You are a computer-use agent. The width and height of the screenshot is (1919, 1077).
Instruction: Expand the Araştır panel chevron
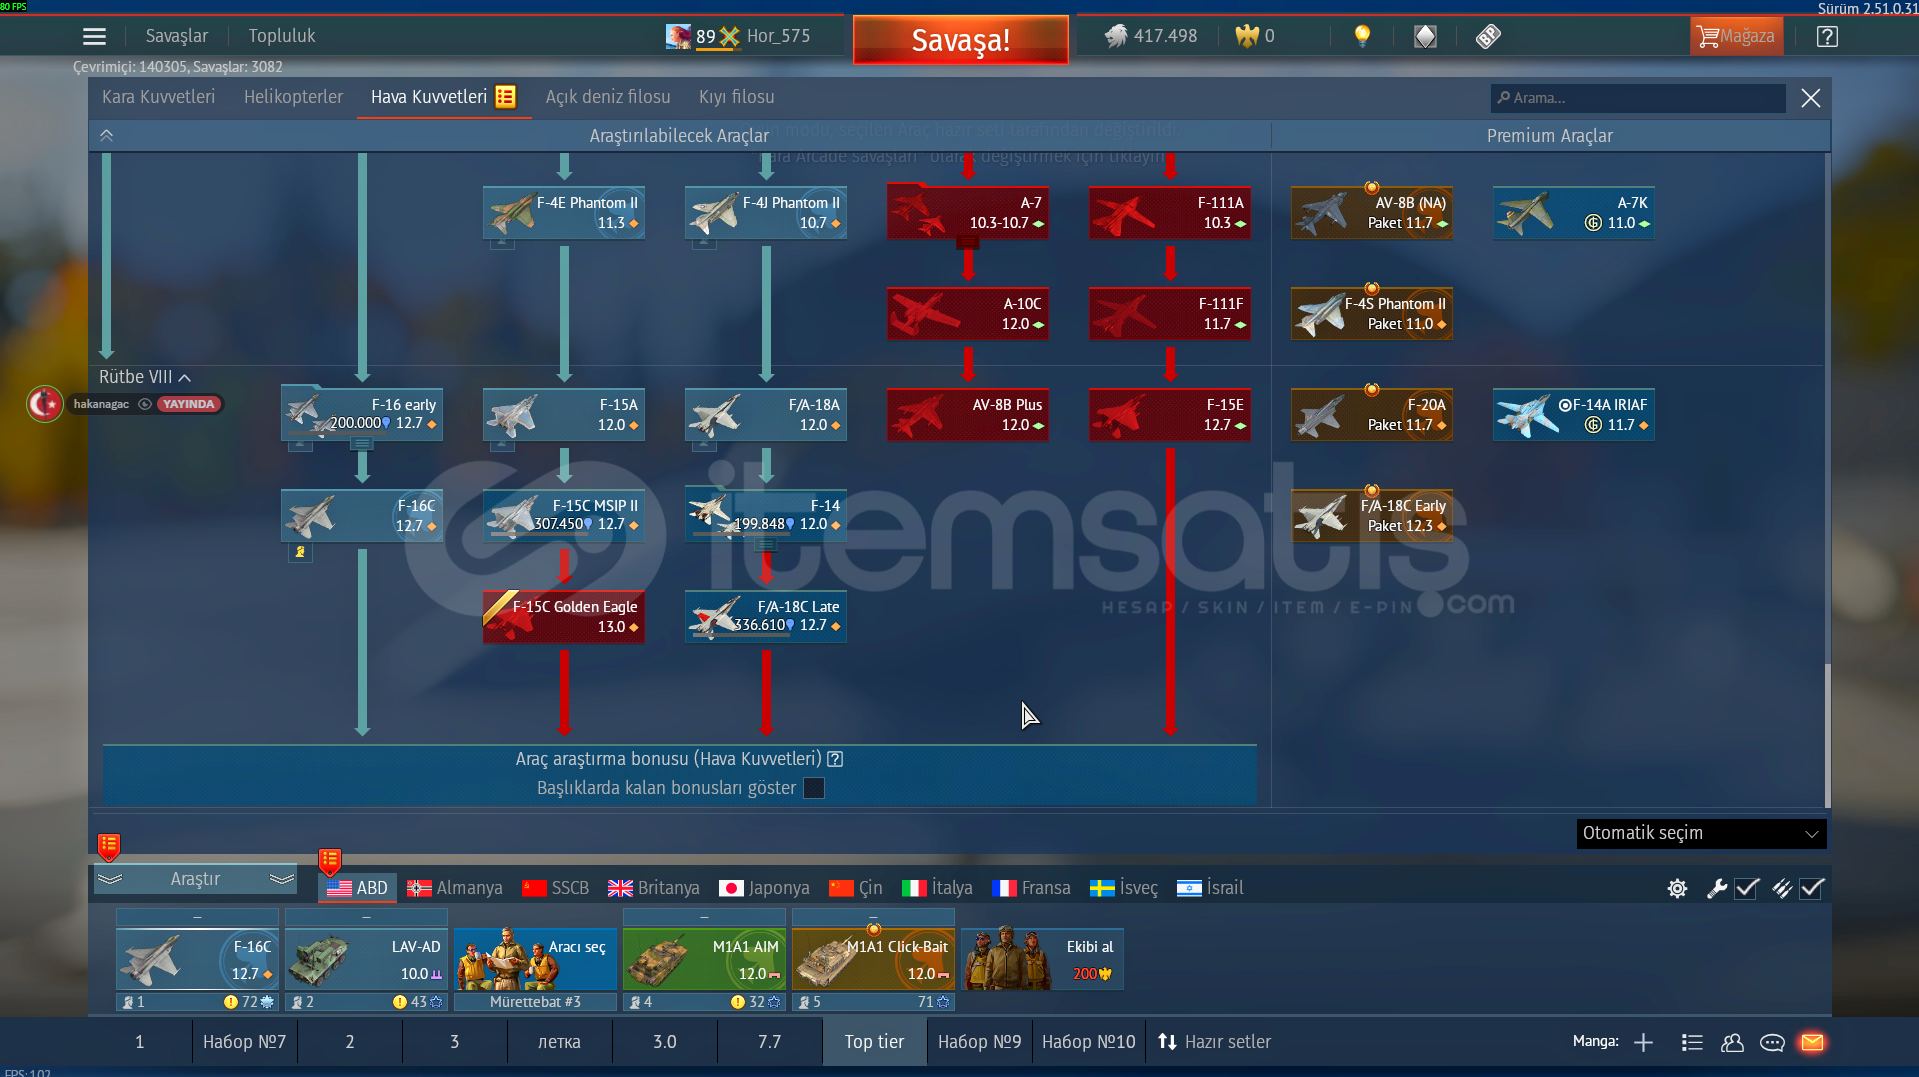pos(195,879)
